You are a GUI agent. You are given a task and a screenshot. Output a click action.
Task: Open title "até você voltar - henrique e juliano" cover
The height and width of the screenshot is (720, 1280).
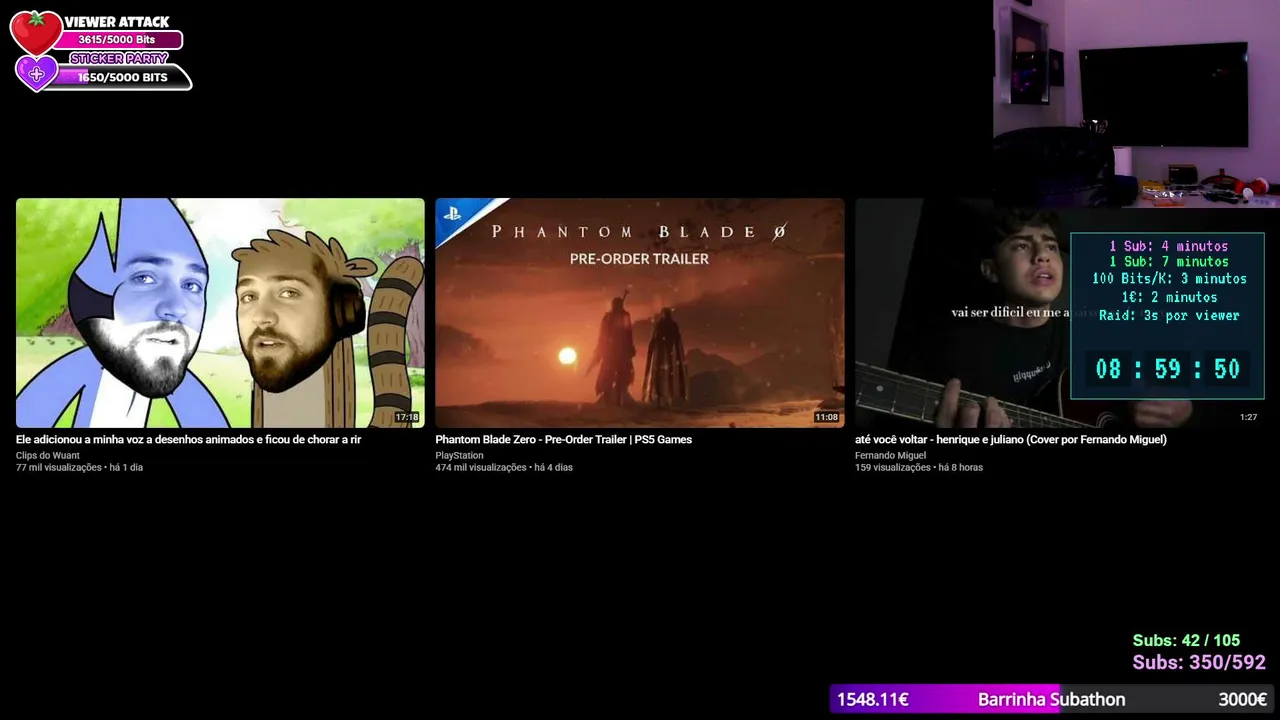point(1011,440)
